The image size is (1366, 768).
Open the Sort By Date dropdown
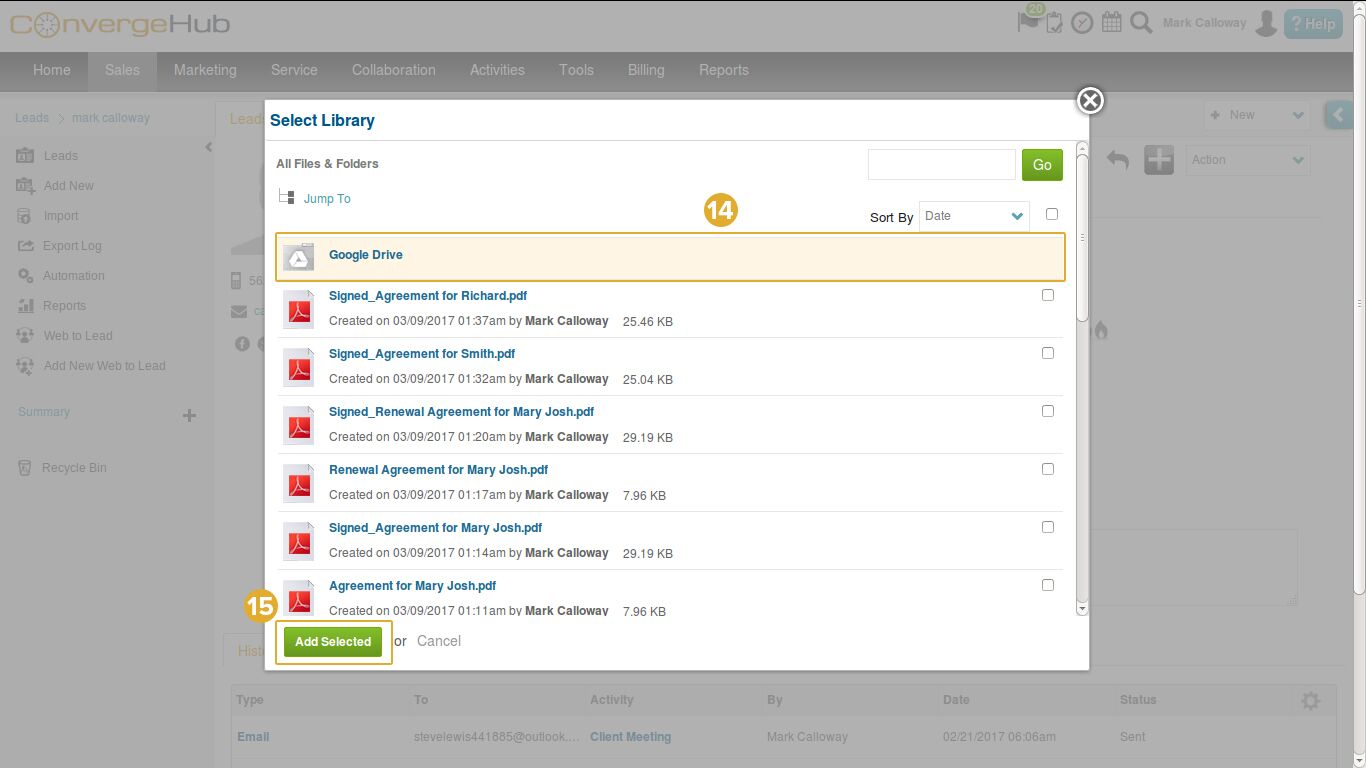point(973,216)
